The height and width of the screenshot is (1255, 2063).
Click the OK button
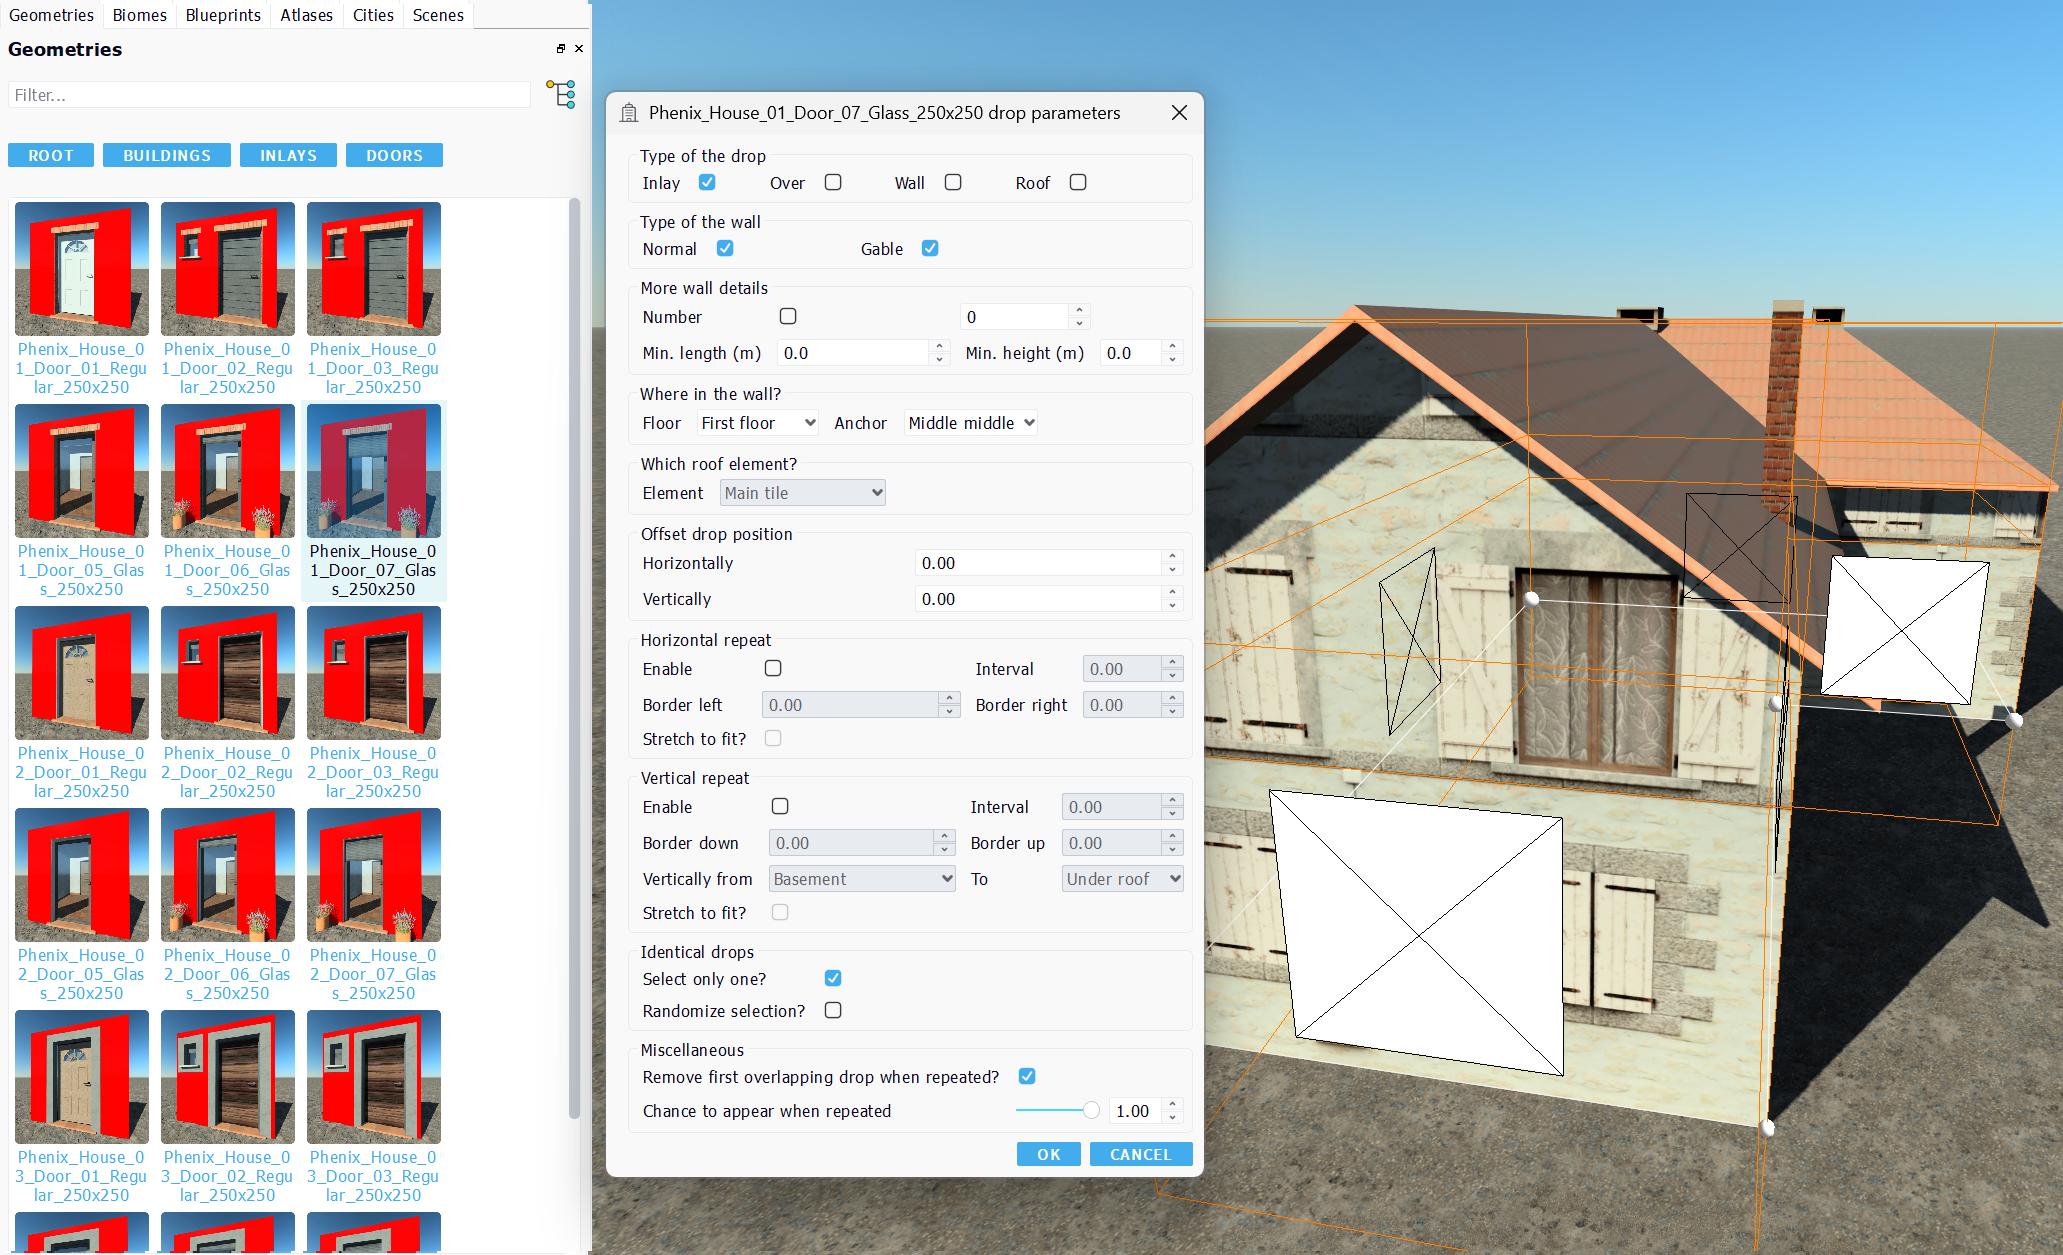pyautogui.click(x=1049, y=1154)
